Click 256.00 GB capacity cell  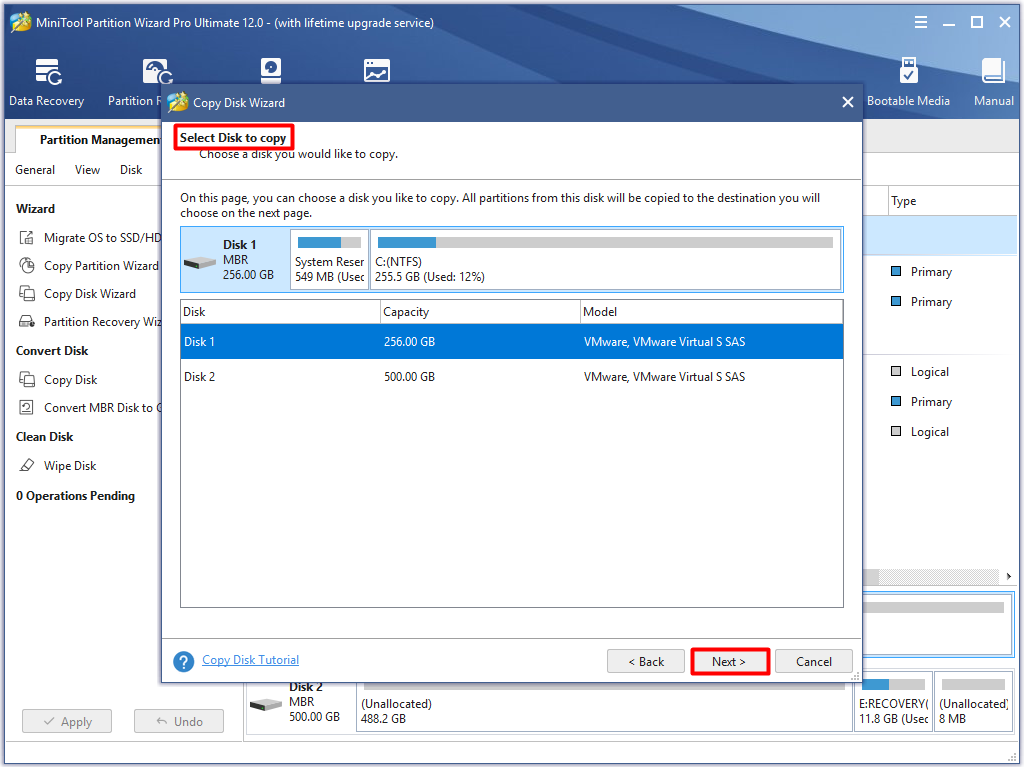click(409, 342)
